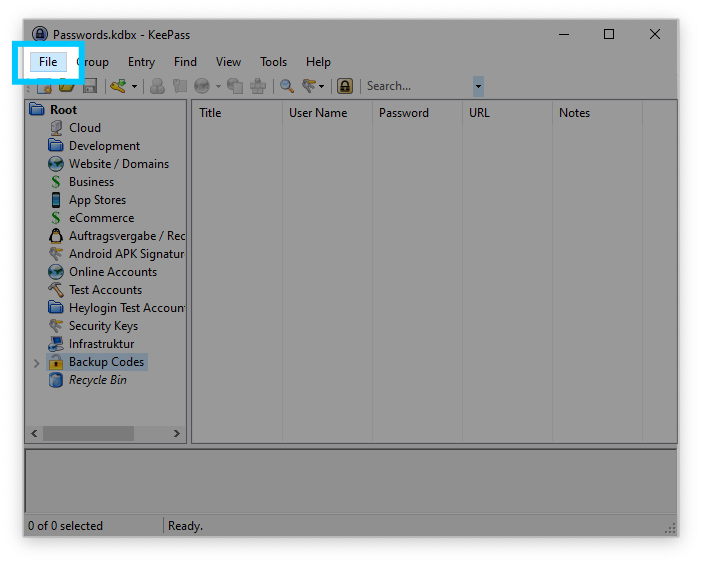
Task: Open the Open URL dropdown arrow
Action: tap(218, 86)
